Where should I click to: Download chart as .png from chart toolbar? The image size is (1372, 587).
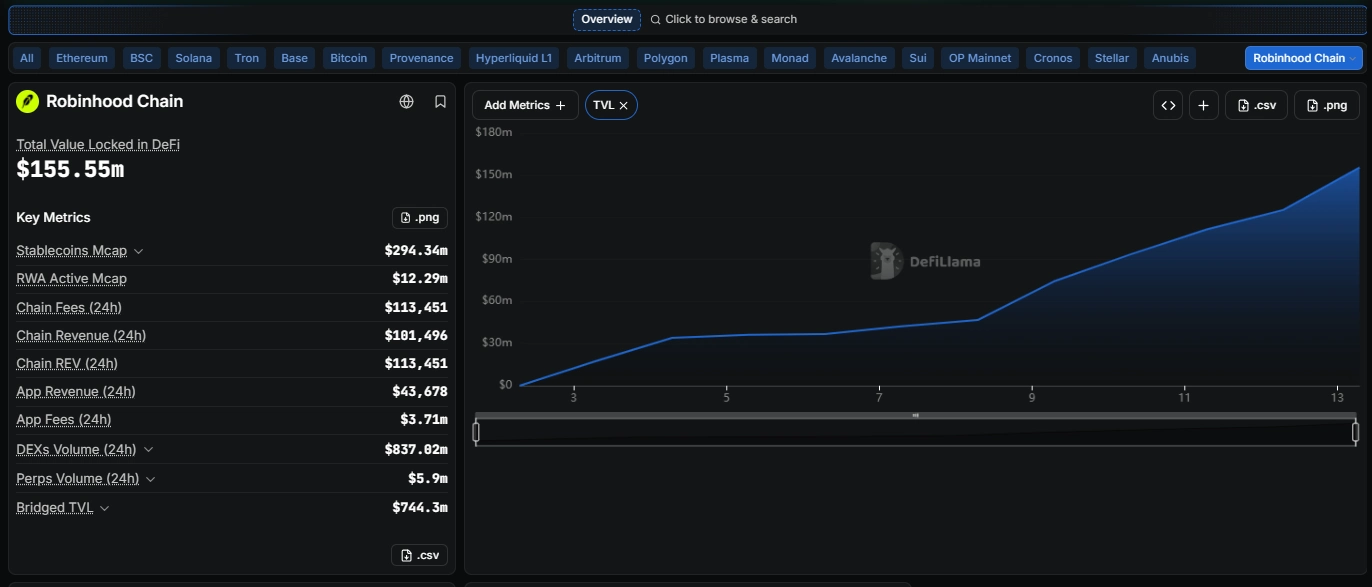pyautogui.click(x=1326, y=105)
